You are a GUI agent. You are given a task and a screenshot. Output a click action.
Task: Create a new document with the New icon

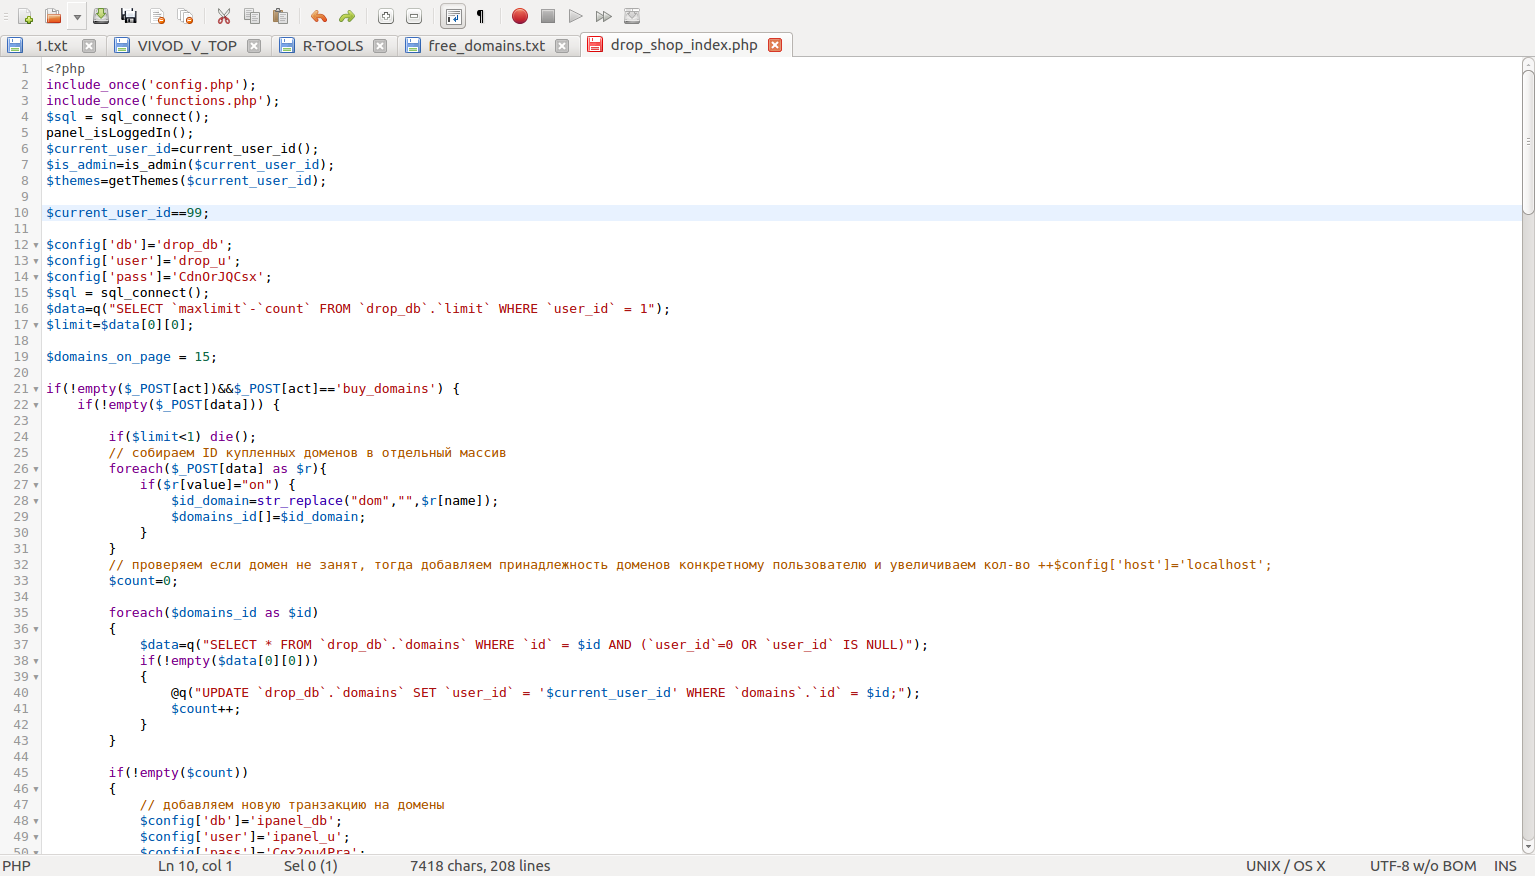26,16
